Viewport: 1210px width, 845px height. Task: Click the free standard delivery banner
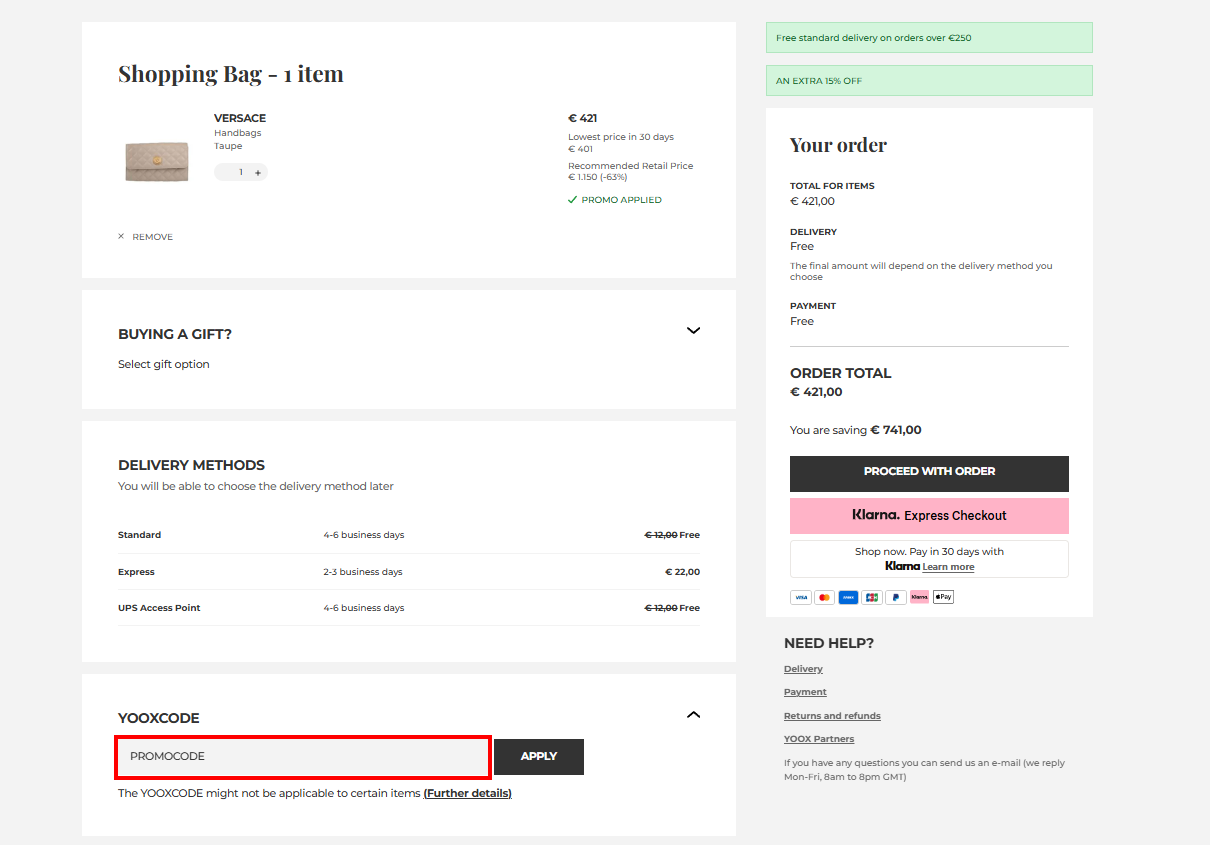click(929, 38)
